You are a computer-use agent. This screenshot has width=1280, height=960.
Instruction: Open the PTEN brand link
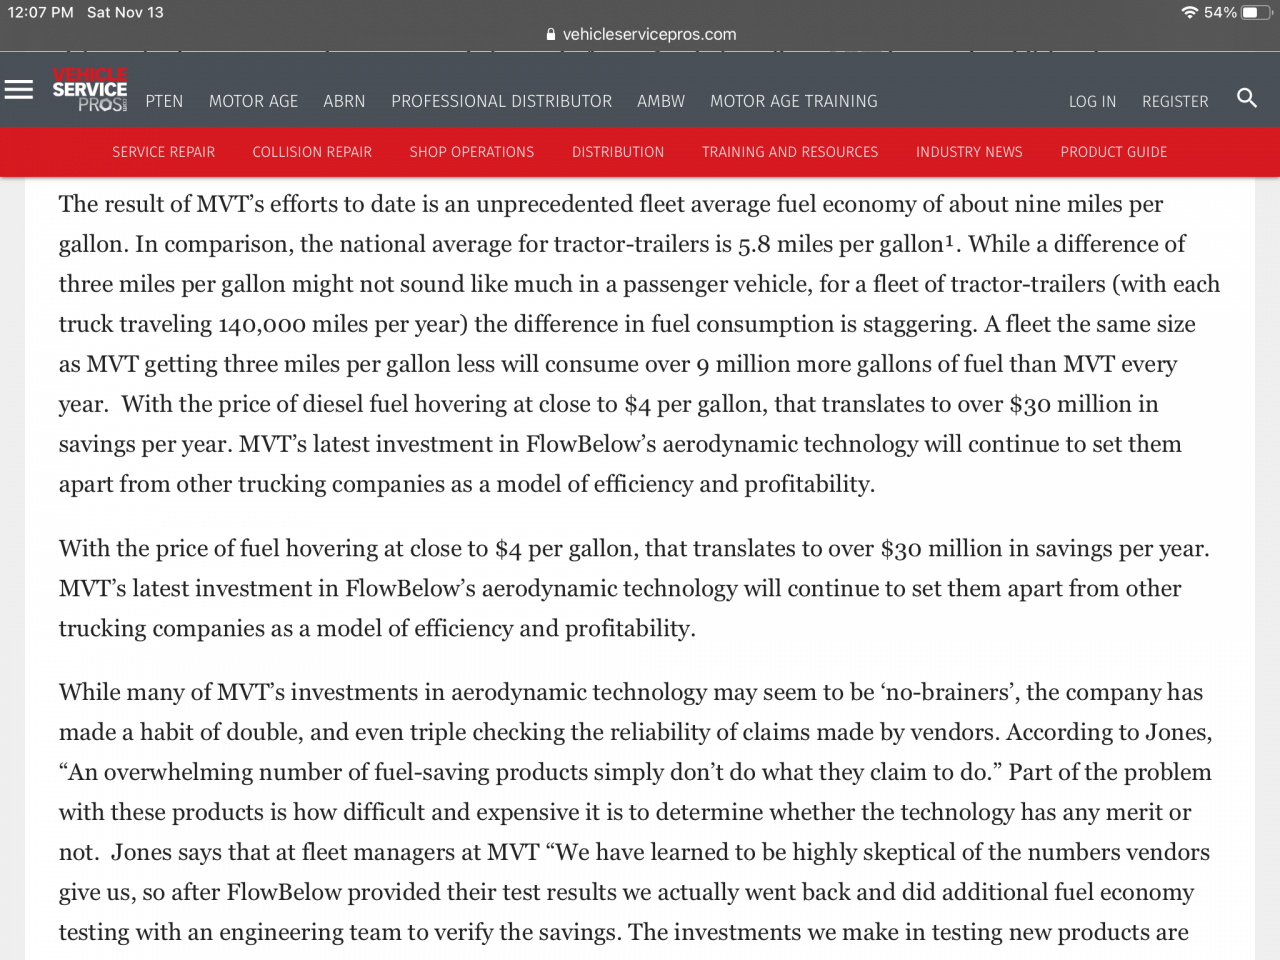coord(164,101)
